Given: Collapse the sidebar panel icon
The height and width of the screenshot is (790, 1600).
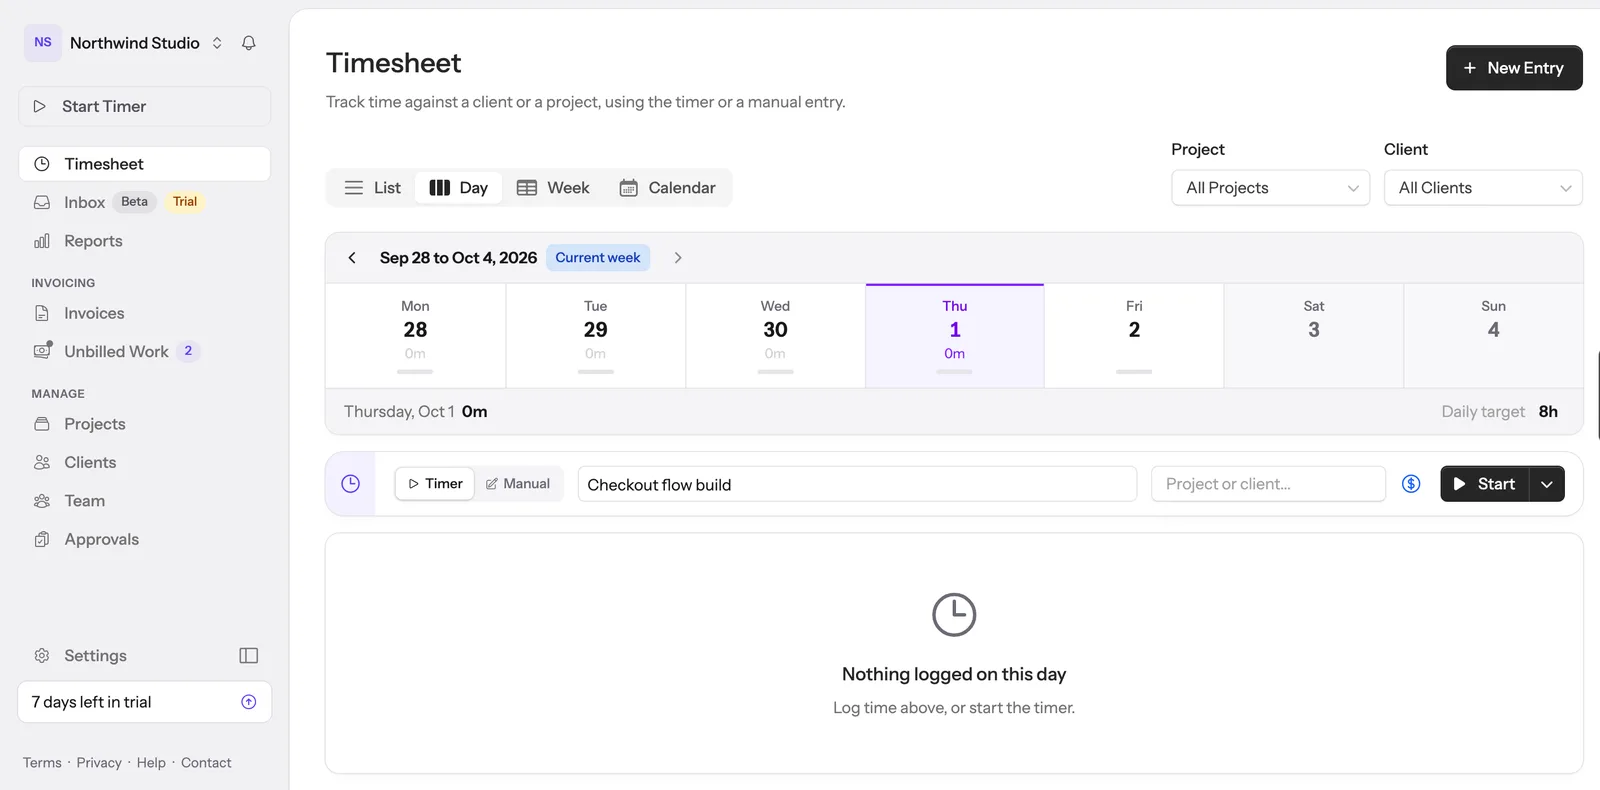Looking at the screenshot, I should click(x=249, y=656).
